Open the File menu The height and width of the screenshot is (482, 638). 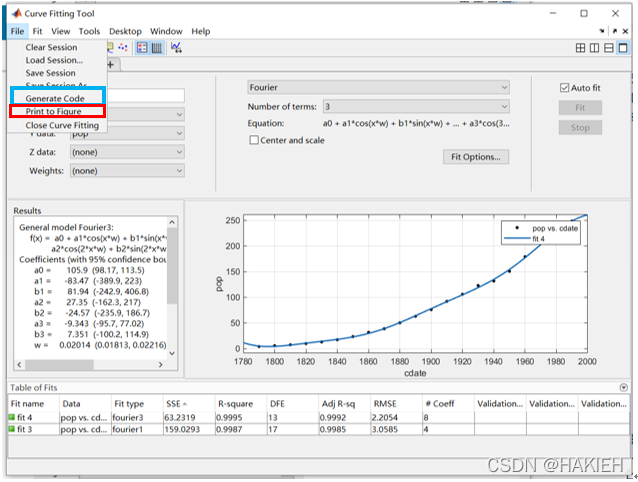17,31
